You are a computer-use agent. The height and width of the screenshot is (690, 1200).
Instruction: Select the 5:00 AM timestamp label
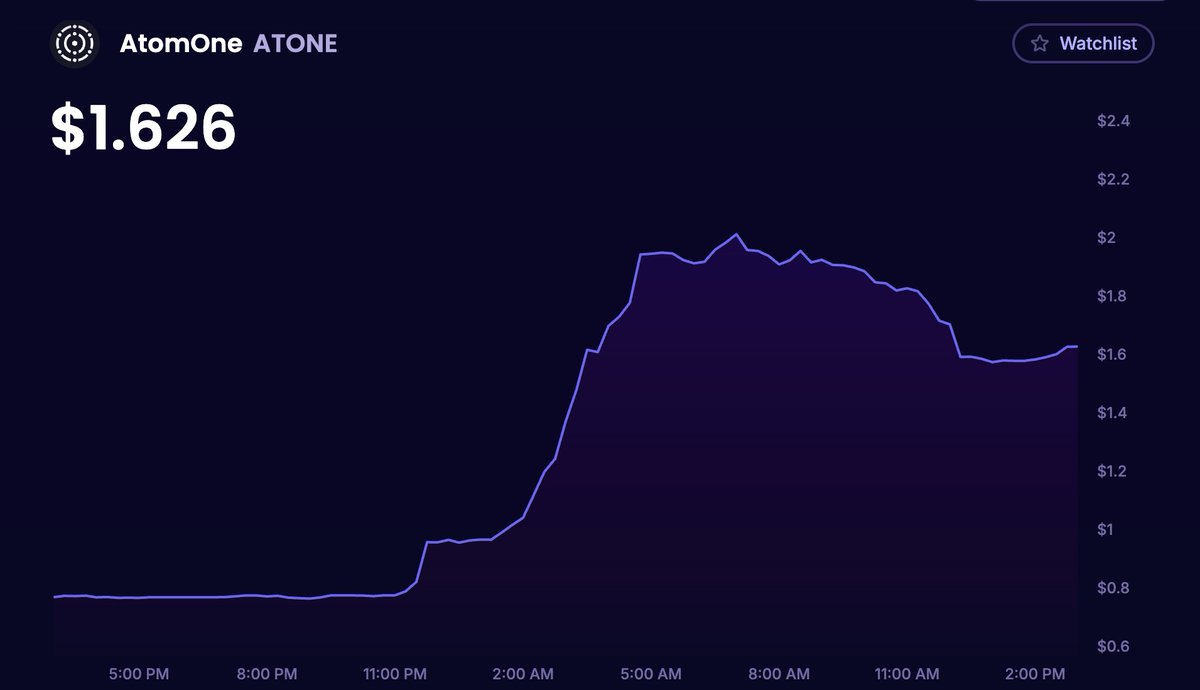[x=650, y=674]
